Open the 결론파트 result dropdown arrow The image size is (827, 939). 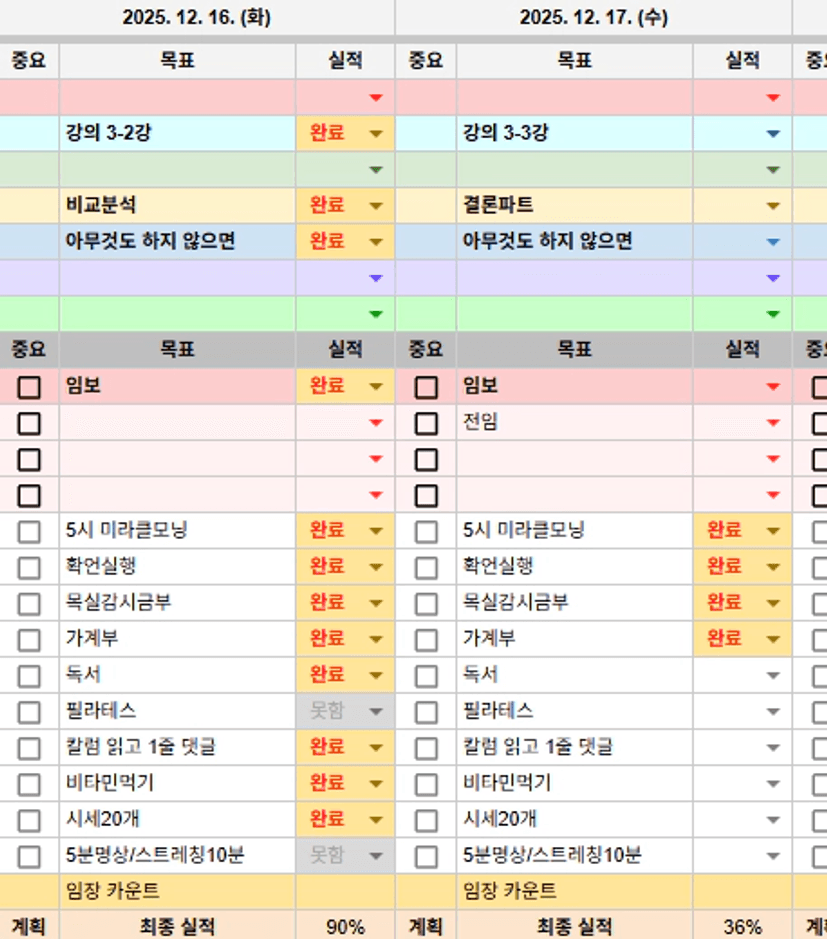coord(772,206)
